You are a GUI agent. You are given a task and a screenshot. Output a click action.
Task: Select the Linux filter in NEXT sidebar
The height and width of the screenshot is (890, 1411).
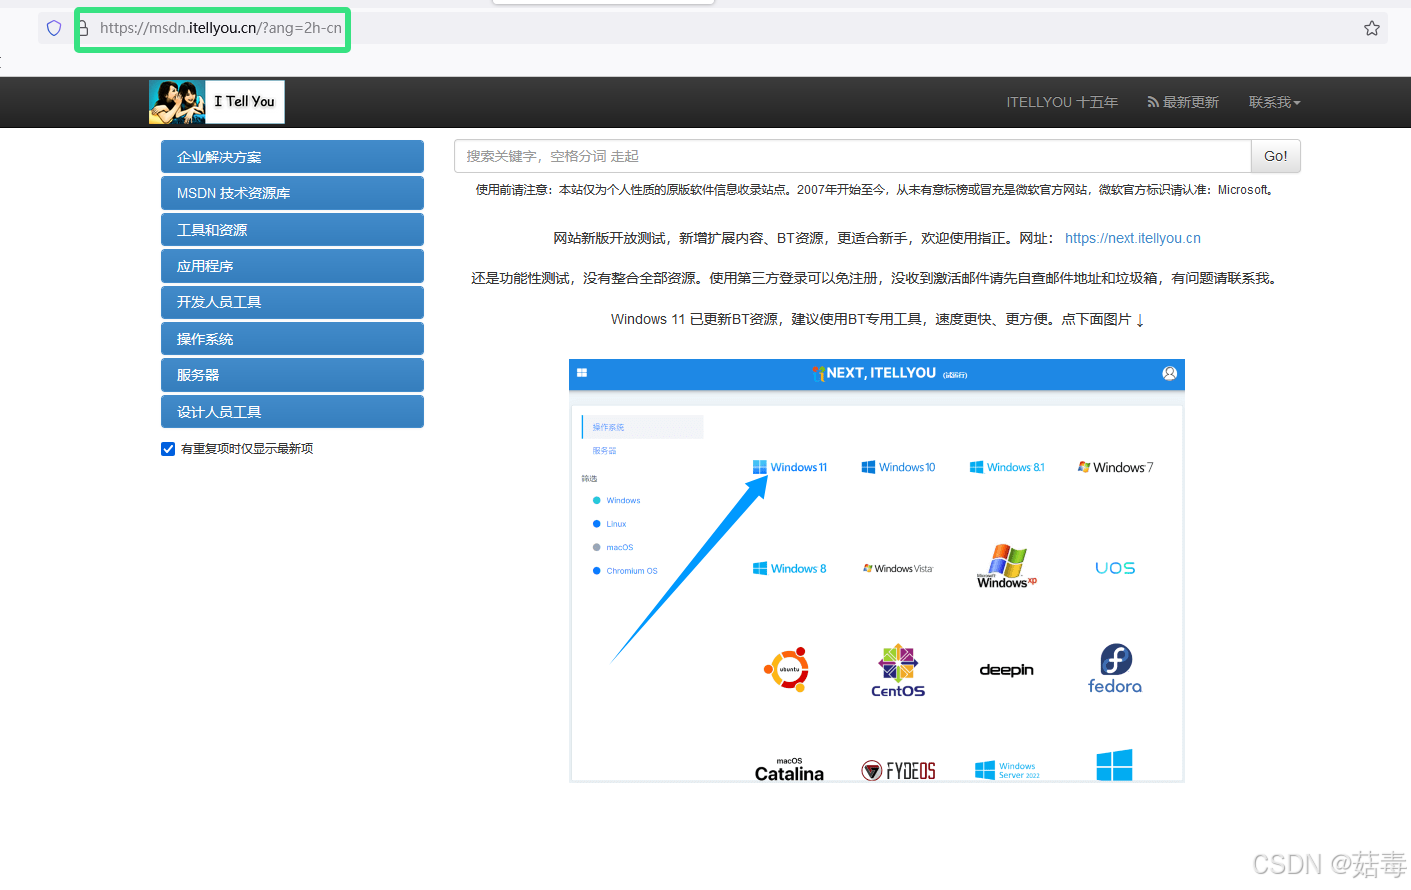(610, 524)
